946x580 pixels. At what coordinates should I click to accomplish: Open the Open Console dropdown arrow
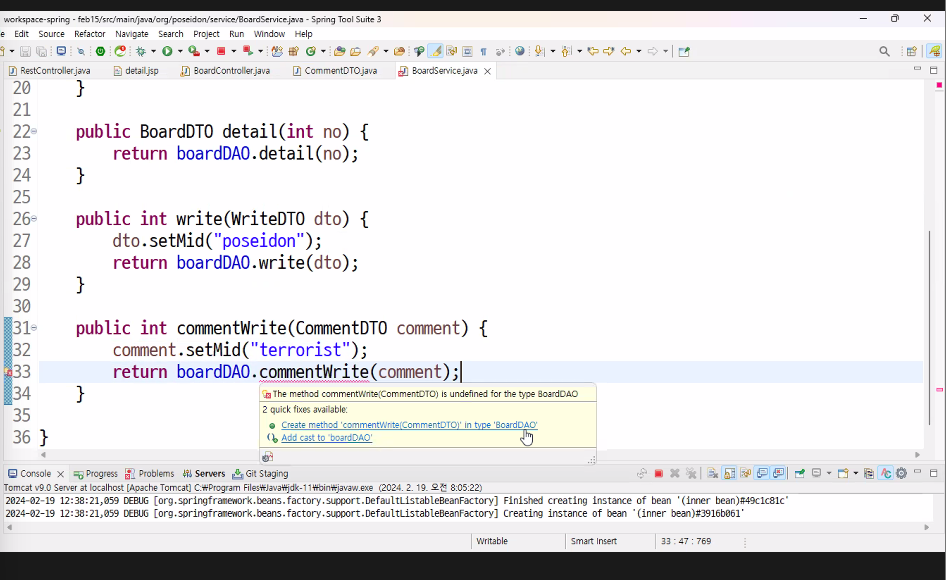coord(856,473)
